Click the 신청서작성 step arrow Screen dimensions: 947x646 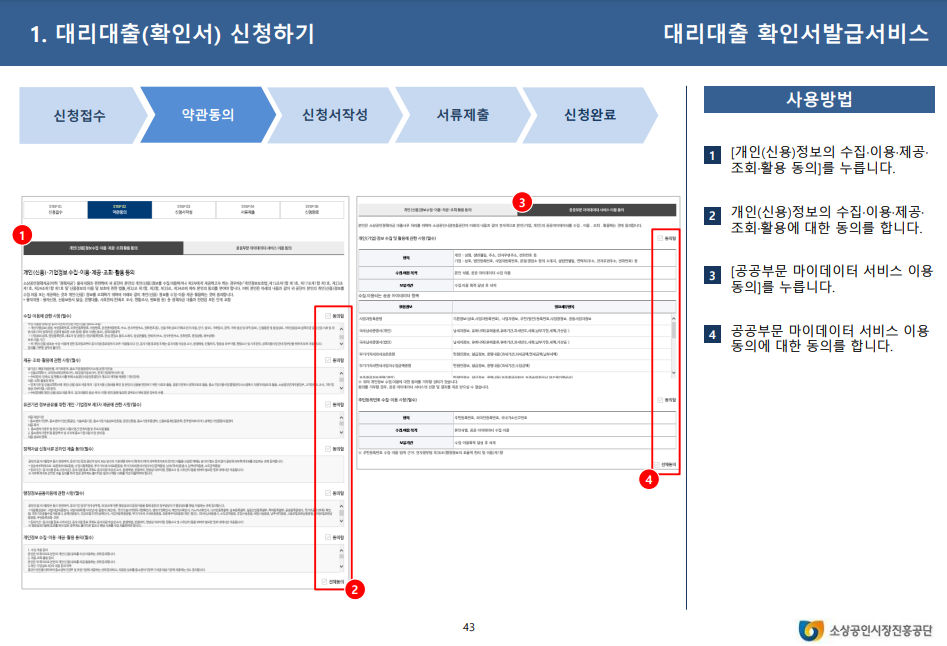335,115
